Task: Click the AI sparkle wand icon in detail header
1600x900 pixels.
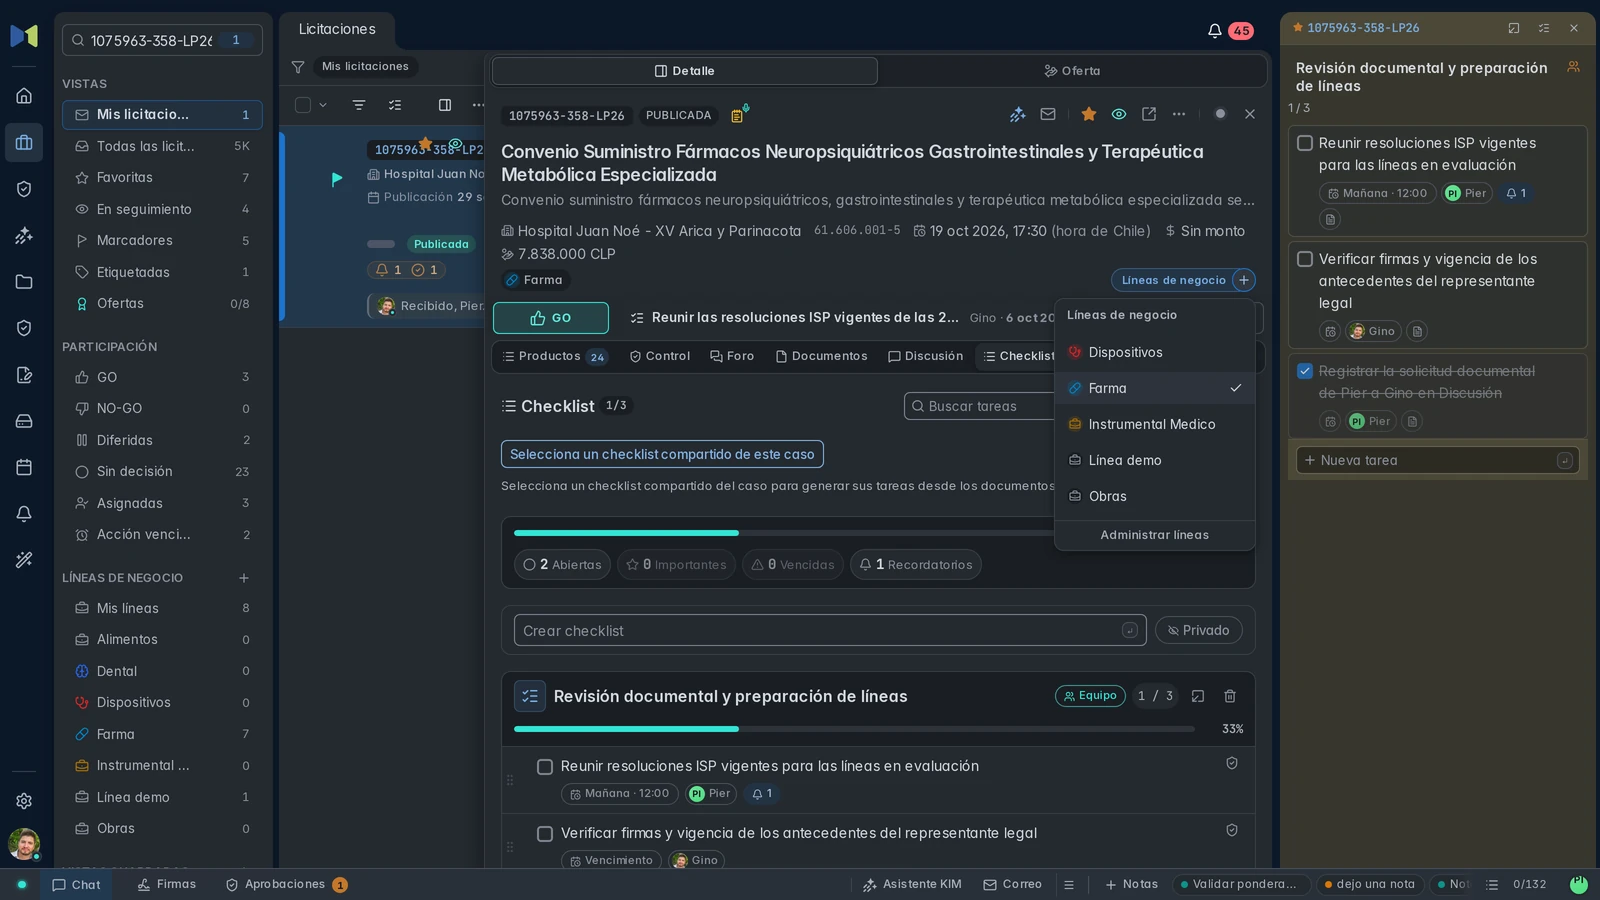Action: [1018, 114]
